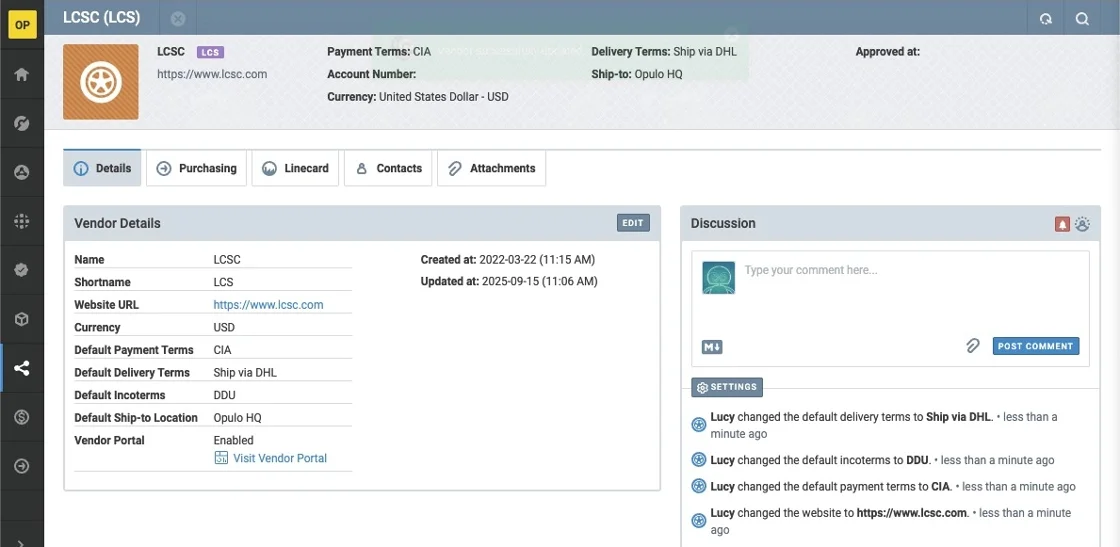Click the OP logo in top-left corner
1120x547 pixels.
tap(22, 25)
